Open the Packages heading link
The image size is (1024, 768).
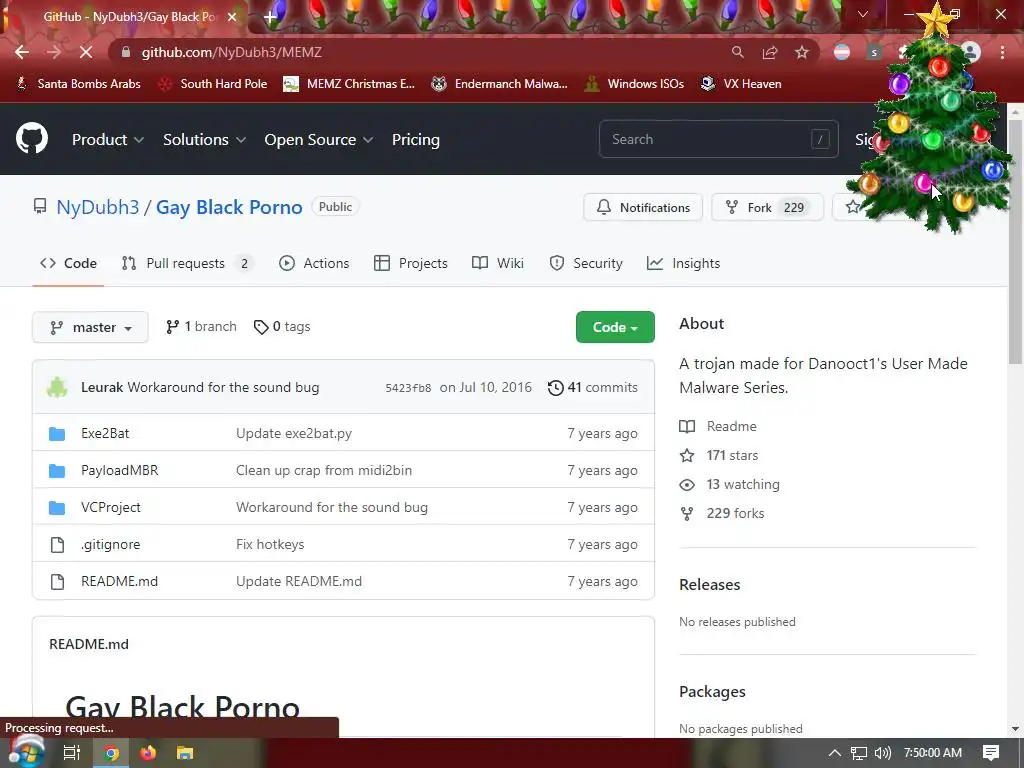click(x=712, y=692)
